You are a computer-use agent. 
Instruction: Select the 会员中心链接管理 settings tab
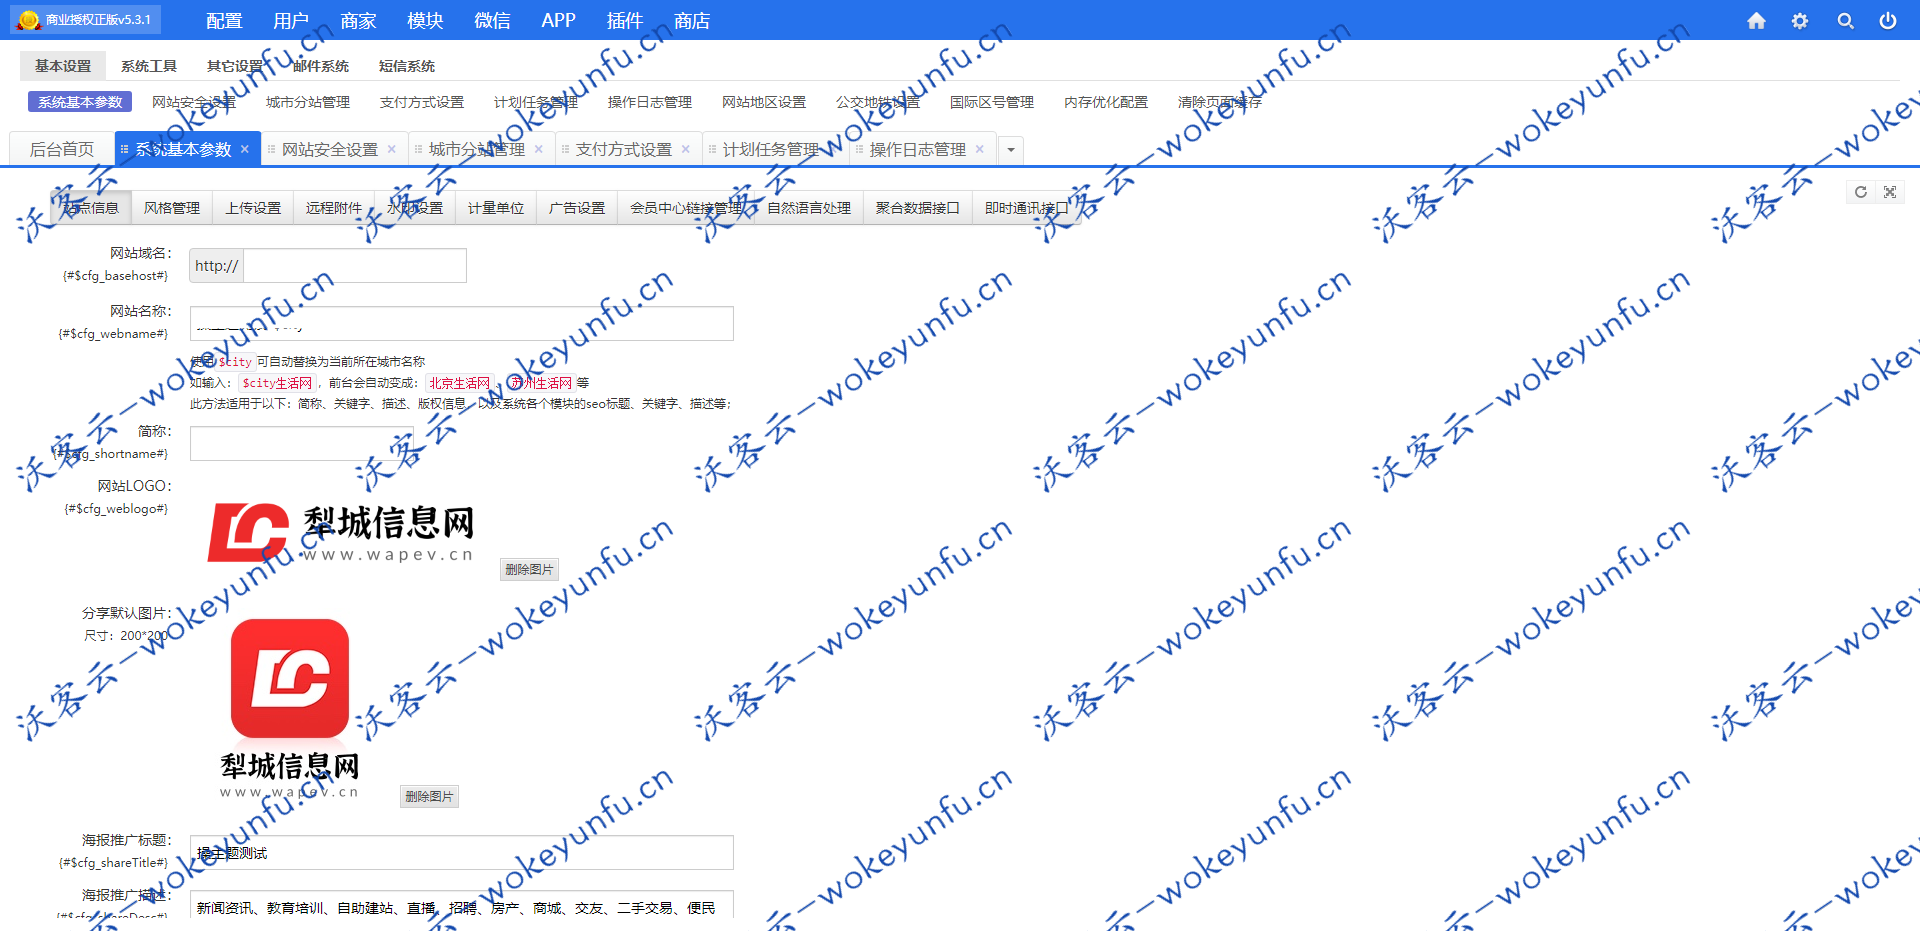point(686,208)
